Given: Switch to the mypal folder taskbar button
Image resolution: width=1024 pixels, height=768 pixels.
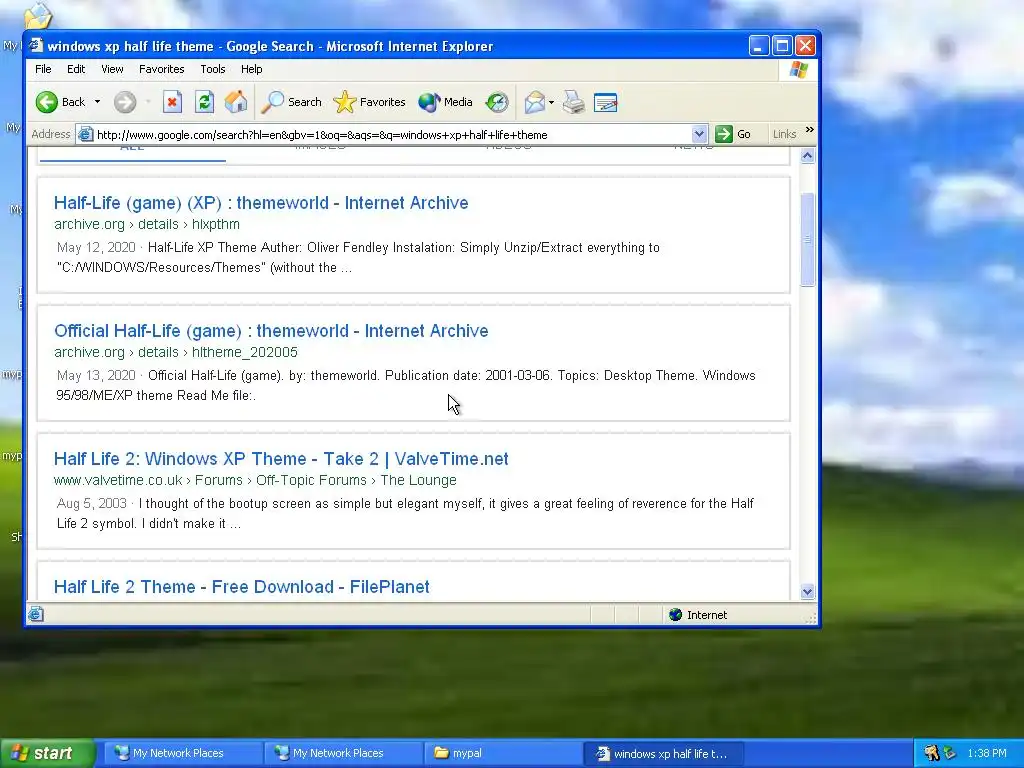Looking at the screenshot, I should tap(502, 753).
